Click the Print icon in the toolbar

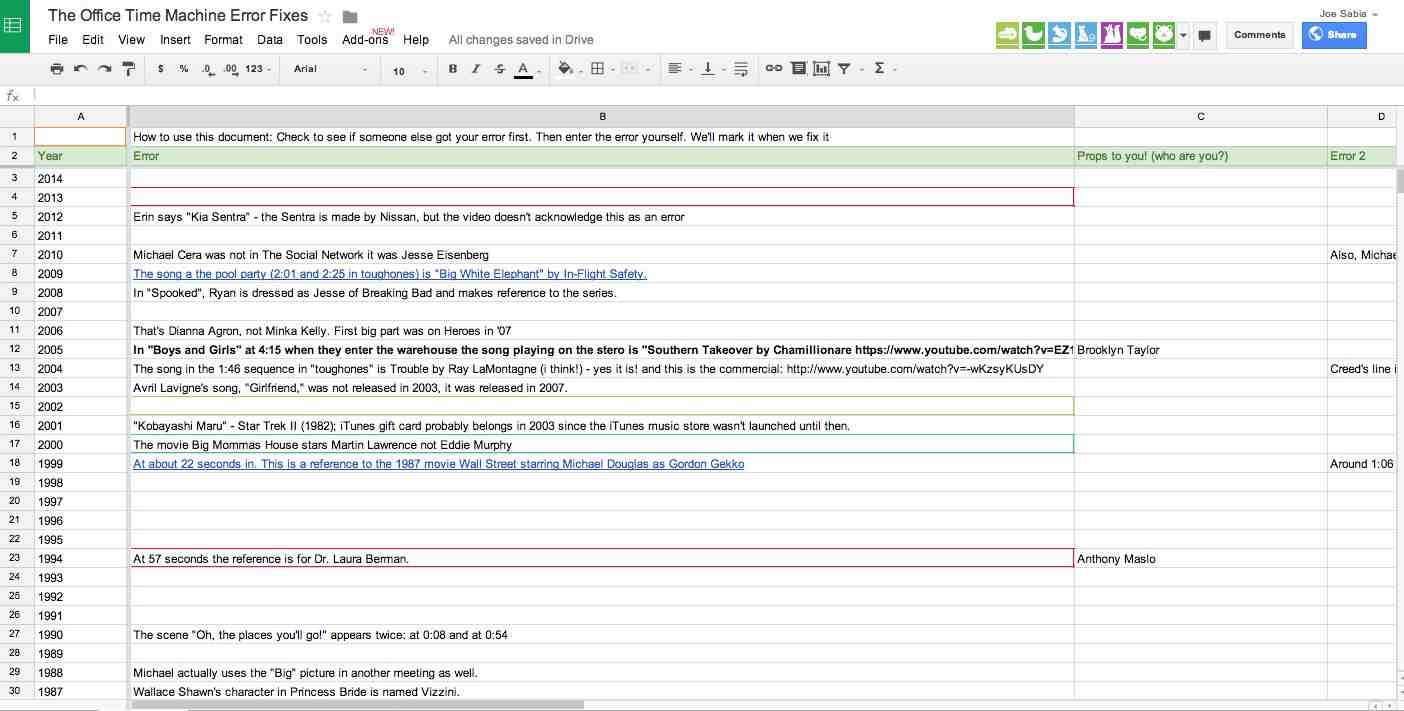click(57, 69)
